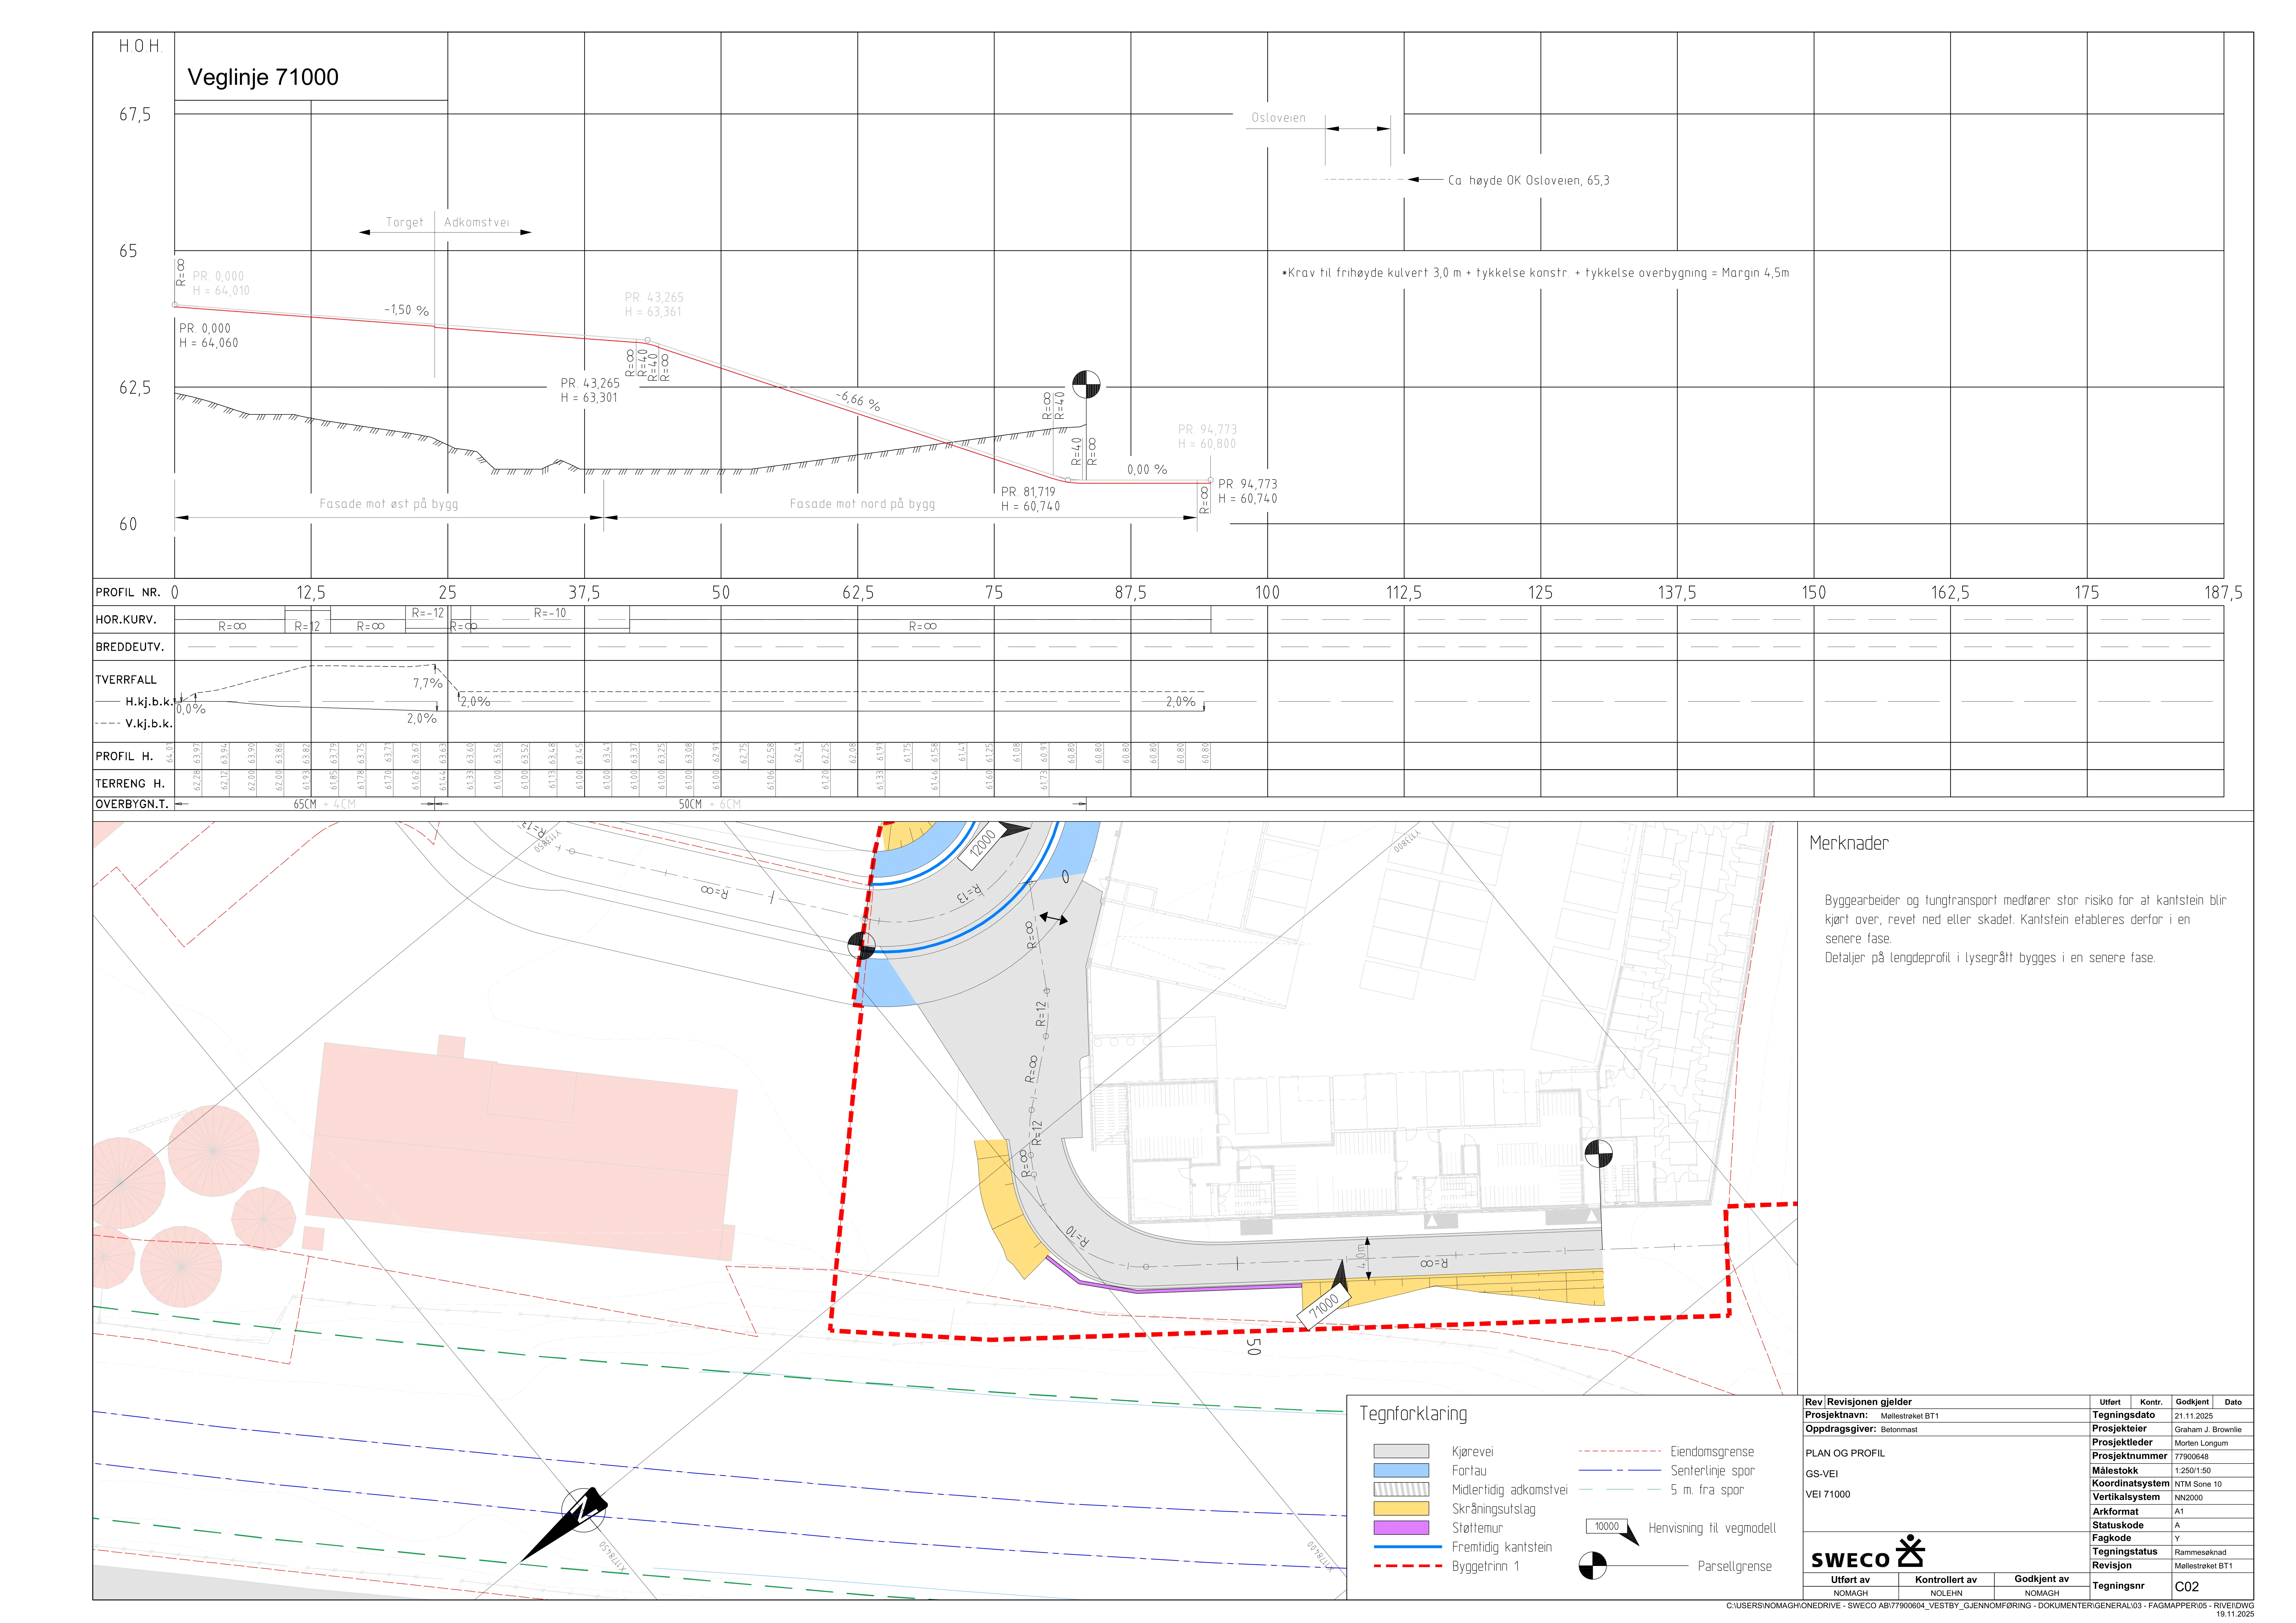This screenshot has width=2296, height=1623.
Task: Click the "-1,50 %" gradient label
Action: coord(407,310)
